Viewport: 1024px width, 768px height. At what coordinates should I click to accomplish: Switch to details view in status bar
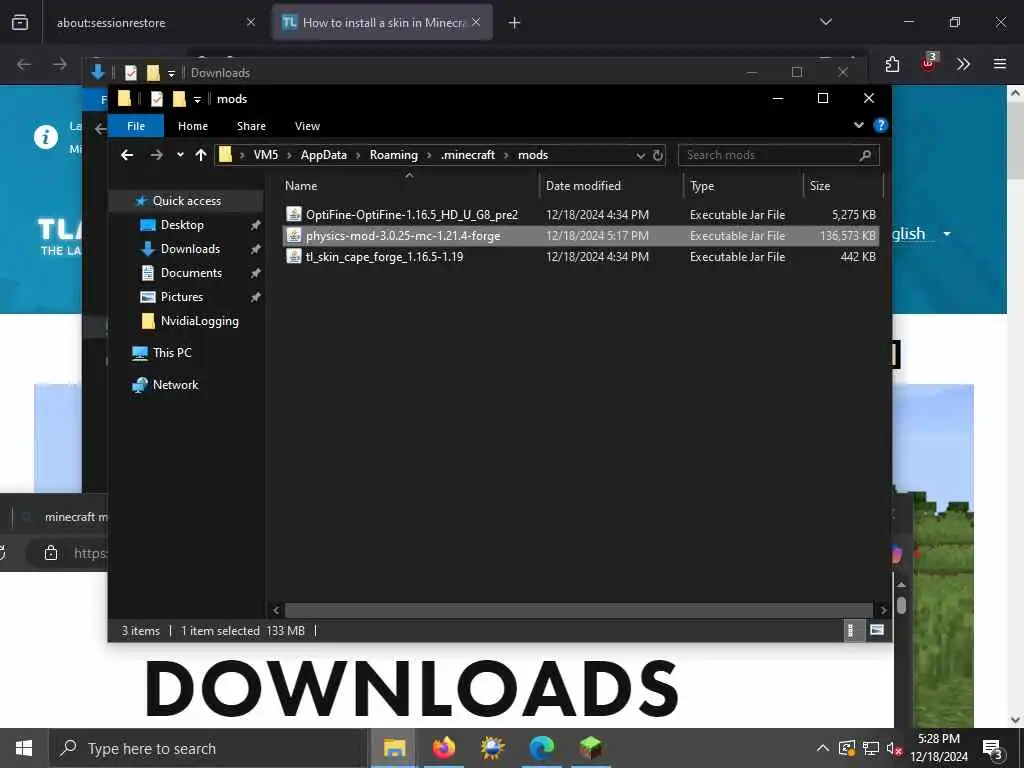pos(850,630)
